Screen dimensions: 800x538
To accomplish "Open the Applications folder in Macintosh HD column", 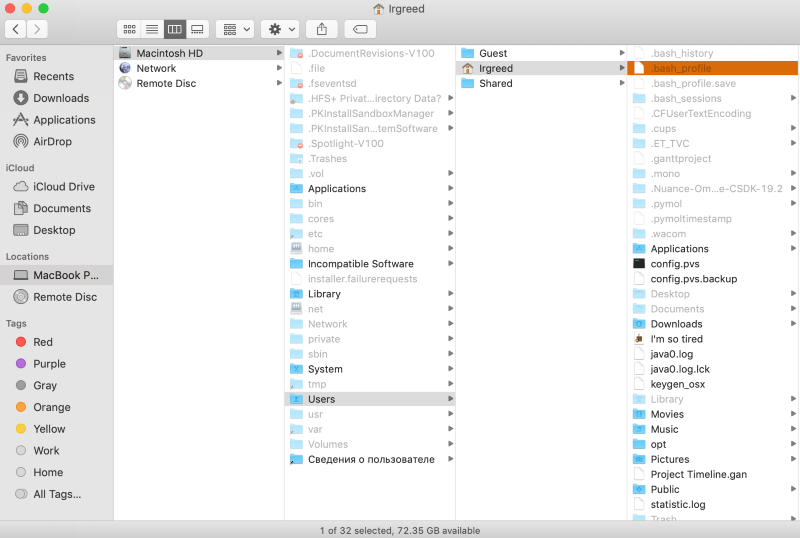I will (x=370, y=189).
